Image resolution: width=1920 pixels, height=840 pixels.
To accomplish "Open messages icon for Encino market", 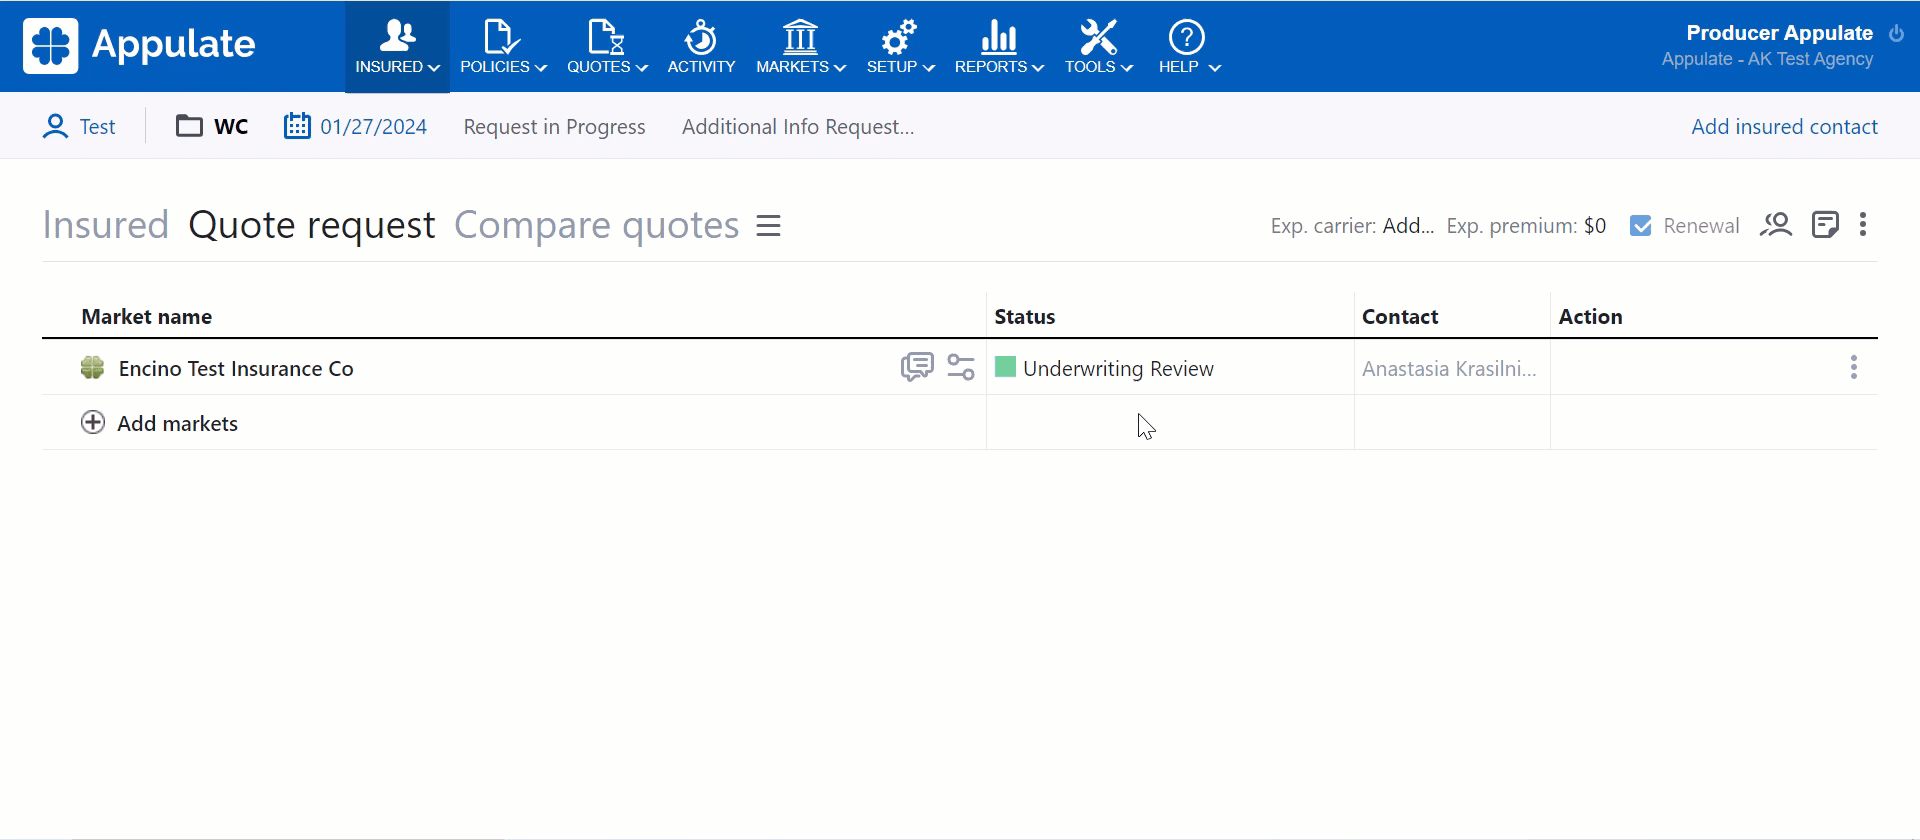I will pos(916,367).
